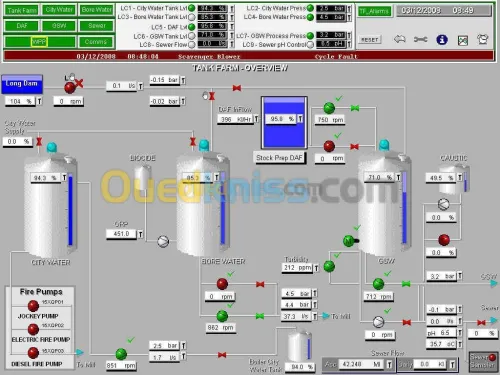500x375 pixels.
Task: Toggle the LC8 Sewer Flow indicator
Action: (x=192, y=44)
